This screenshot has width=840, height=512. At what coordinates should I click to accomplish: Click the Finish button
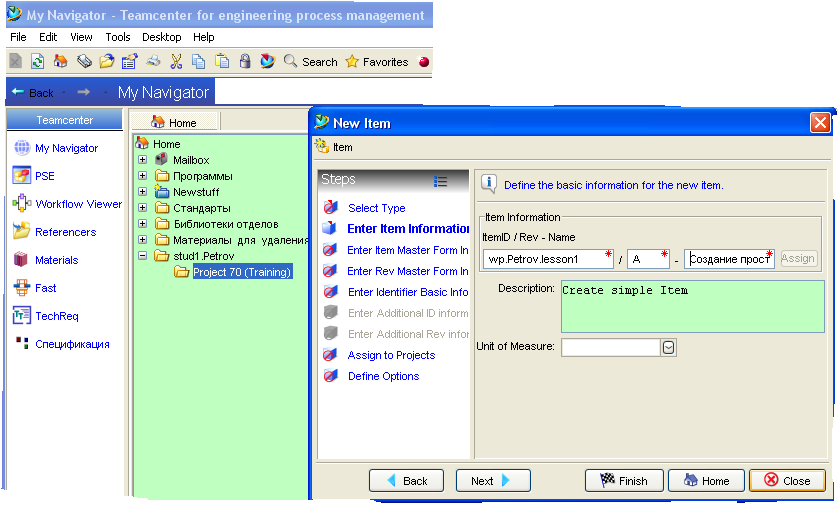coord(624,480)
